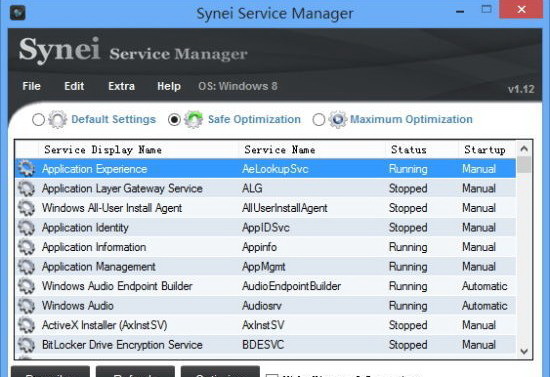Click the OS: Windows 8 label

tap(238, 86)
